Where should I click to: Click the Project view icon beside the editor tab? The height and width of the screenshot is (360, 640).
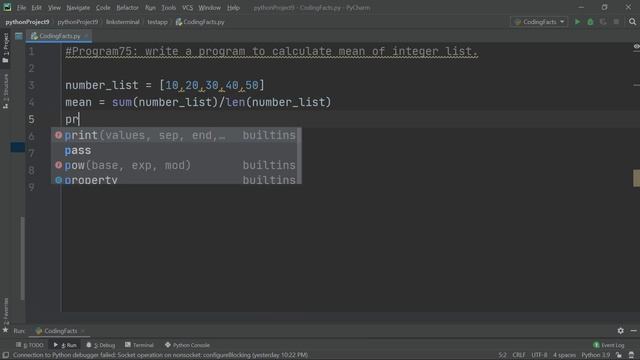pyautogui.click(x=19, y=36)
